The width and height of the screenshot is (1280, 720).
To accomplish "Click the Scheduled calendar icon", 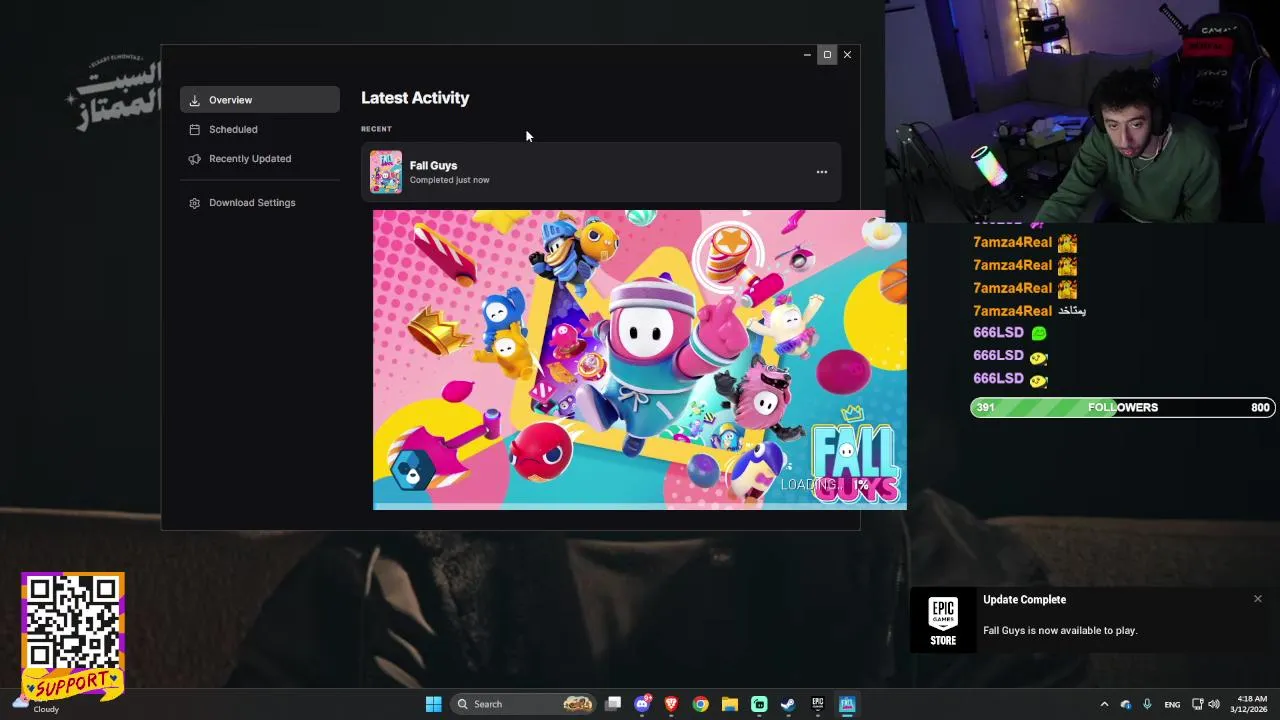I will [195, 129].
